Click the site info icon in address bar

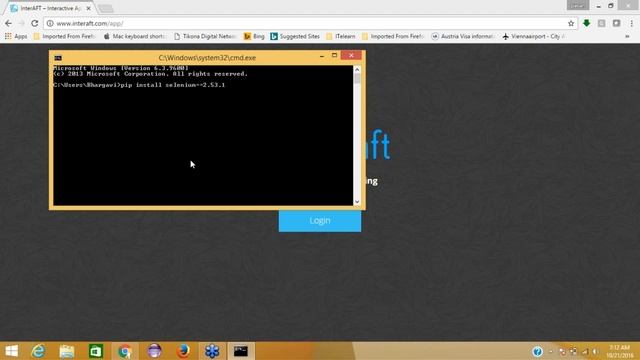tap(50, 24)
